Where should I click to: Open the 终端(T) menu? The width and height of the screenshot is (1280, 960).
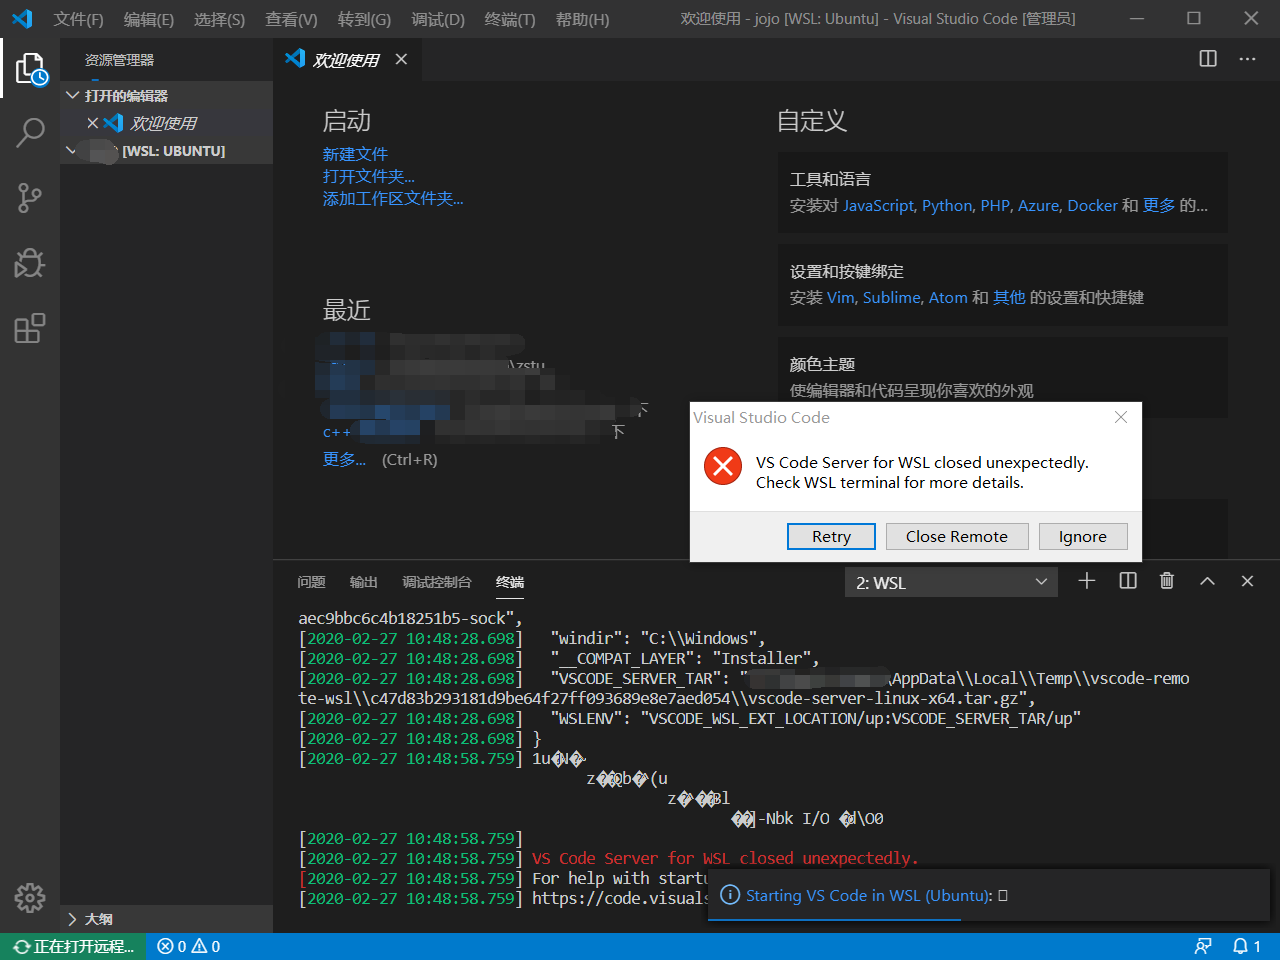click(510, 19)
